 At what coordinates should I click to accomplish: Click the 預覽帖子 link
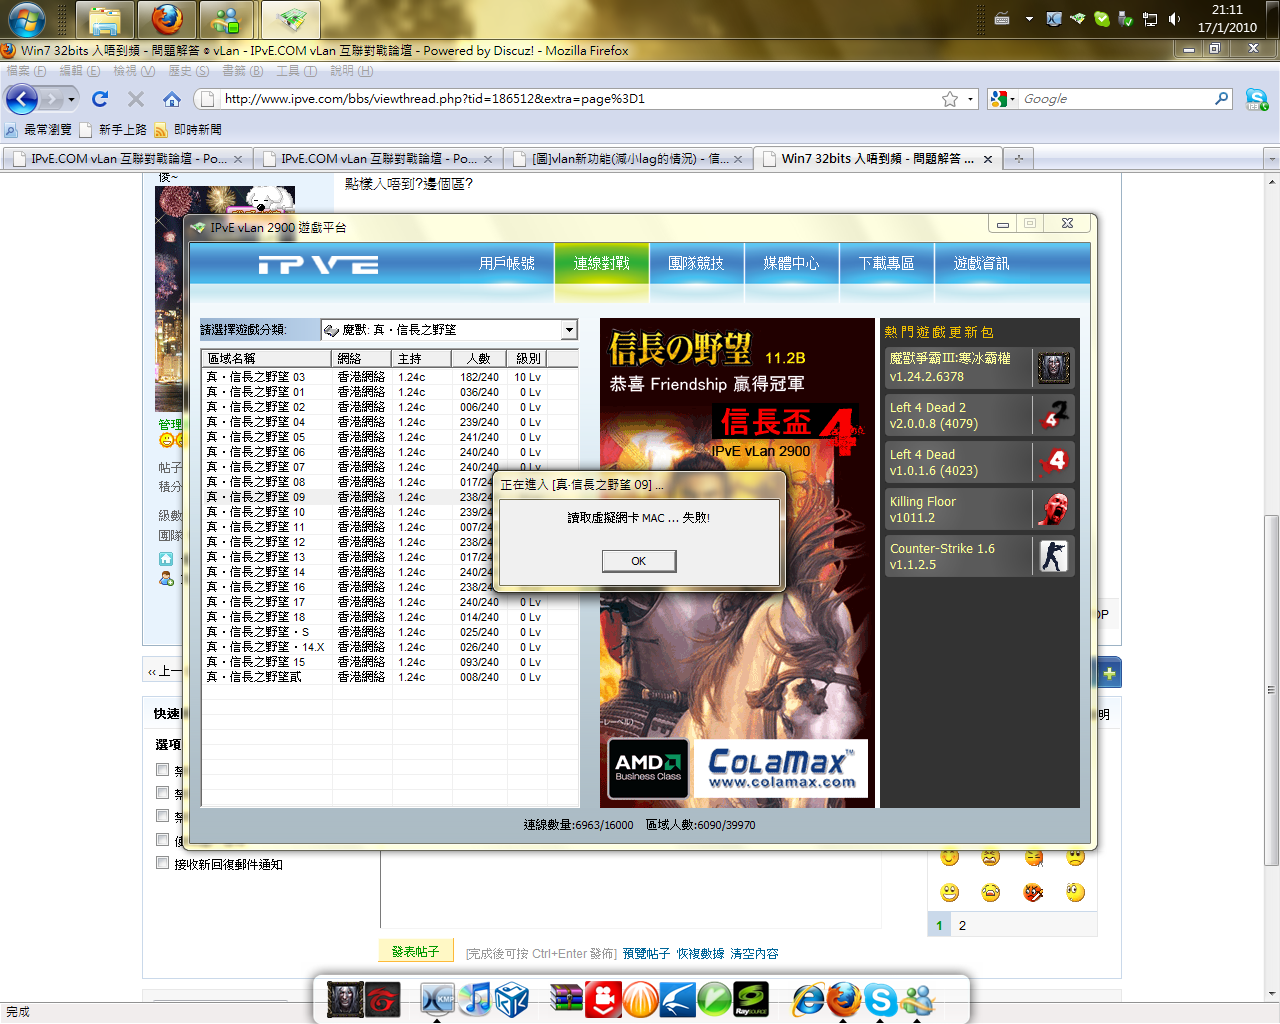(646, 954)
